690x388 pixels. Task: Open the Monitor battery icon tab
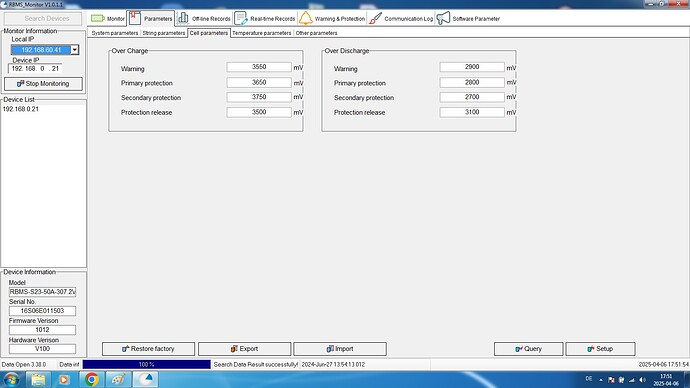coord(98,18)
